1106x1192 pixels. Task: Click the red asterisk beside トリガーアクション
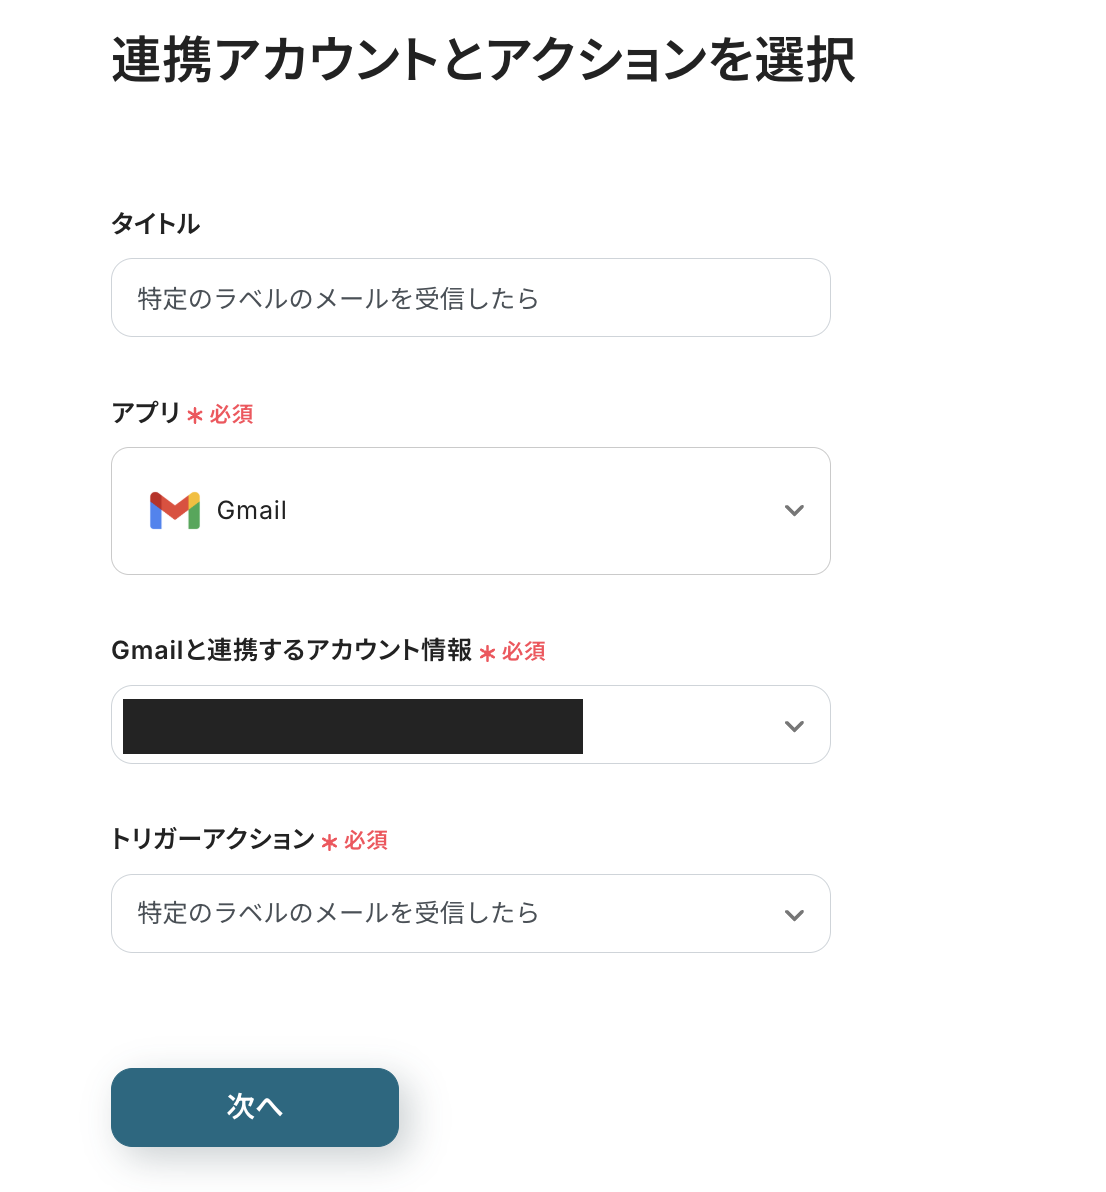[x=329, y=842]
